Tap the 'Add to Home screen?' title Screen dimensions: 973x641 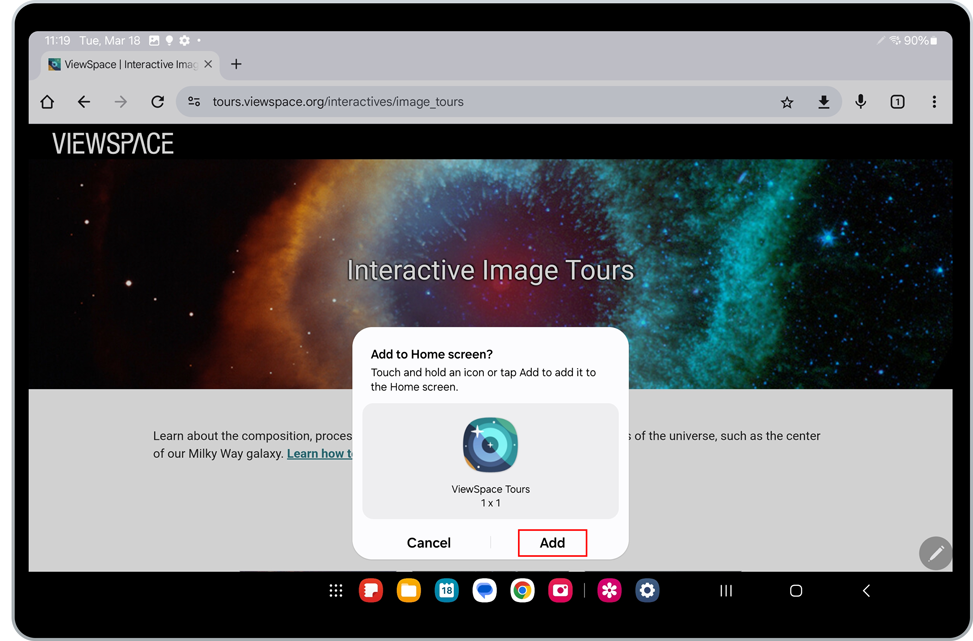[432, 354]
